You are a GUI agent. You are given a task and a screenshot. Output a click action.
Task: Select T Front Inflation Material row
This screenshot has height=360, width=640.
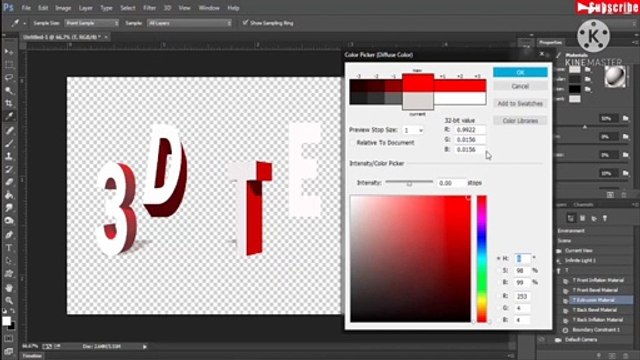click(x=598, y=280)
